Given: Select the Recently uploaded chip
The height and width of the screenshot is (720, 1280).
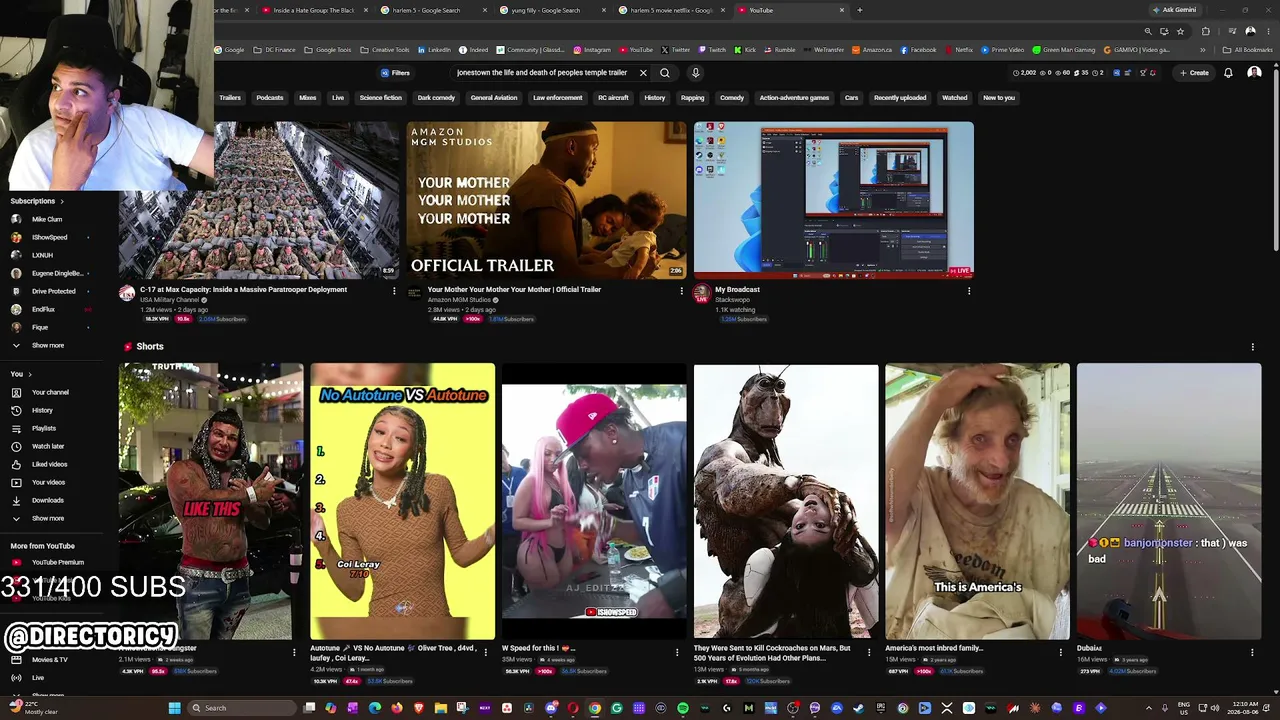Looking at the screenshot, I should [x=900, y=98].
